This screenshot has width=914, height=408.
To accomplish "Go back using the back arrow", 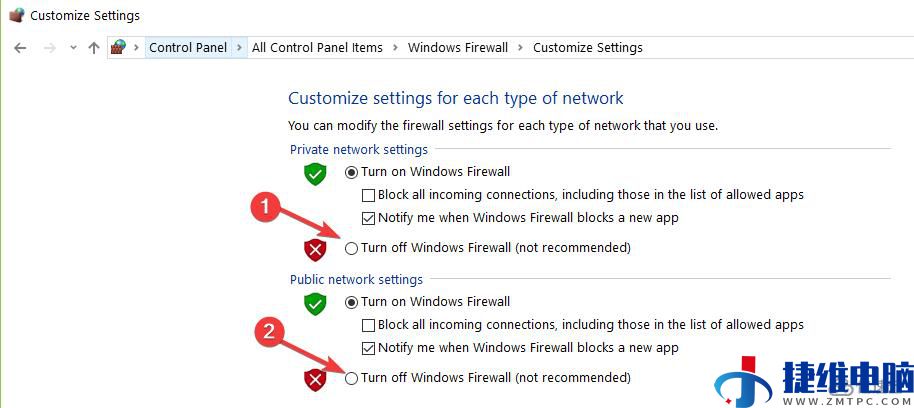I will point(20,48).
